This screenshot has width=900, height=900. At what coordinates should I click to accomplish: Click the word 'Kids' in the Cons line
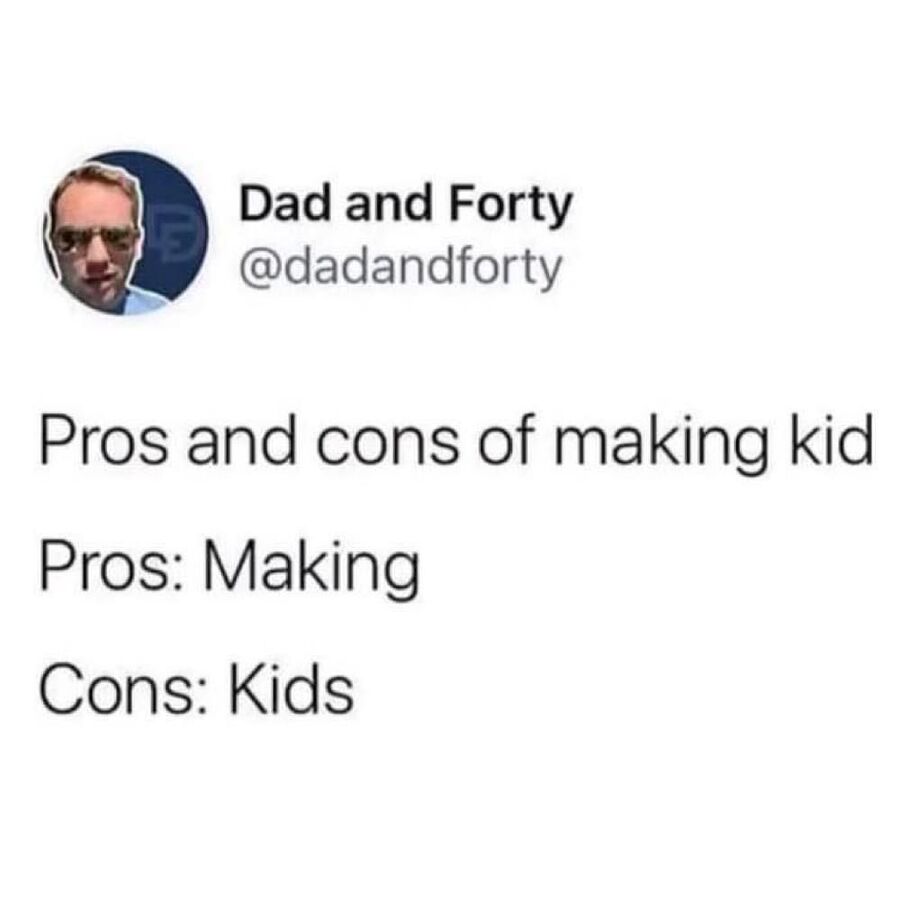(292, 689)
